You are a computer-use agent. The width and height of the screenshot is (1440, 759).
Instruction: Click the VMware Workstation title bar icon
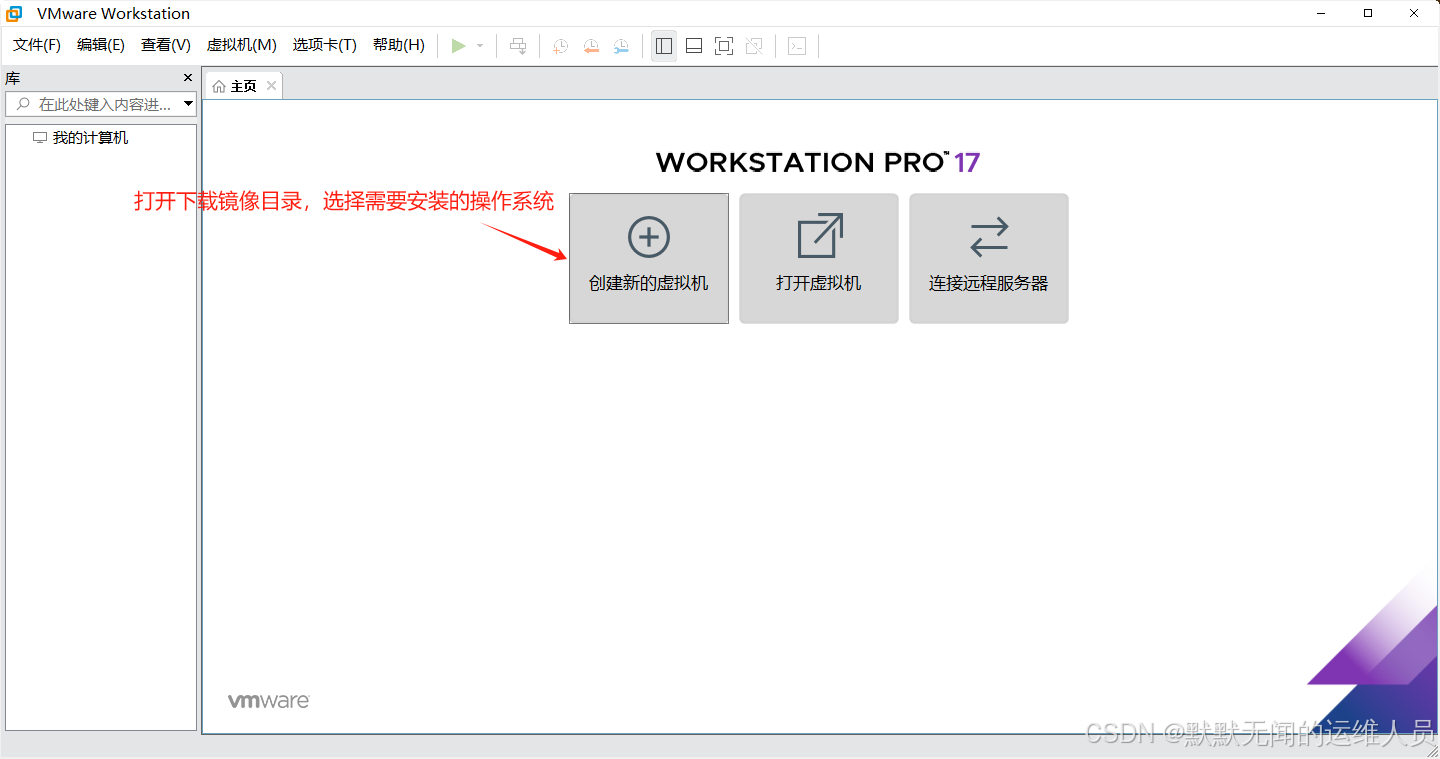pos(15,13)
